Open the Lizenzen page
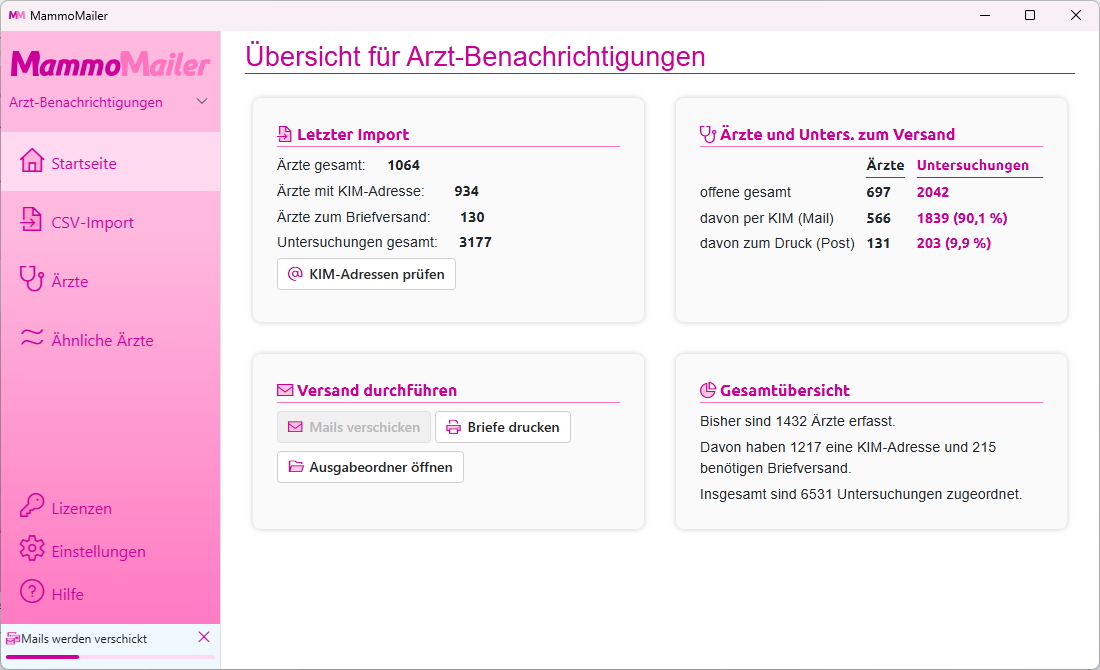 (x=110, y=507)
